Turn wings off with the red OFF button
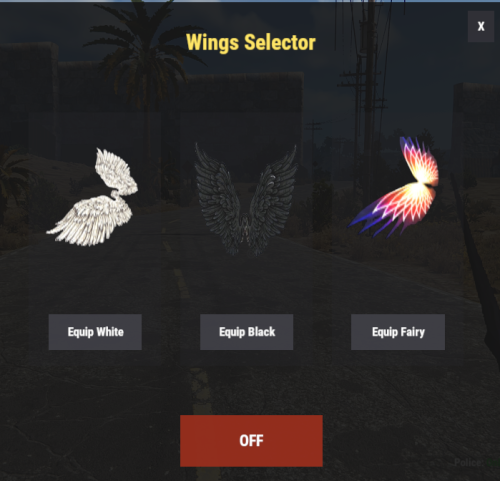Screen dimensions: 500x481 tap(251, 441)
